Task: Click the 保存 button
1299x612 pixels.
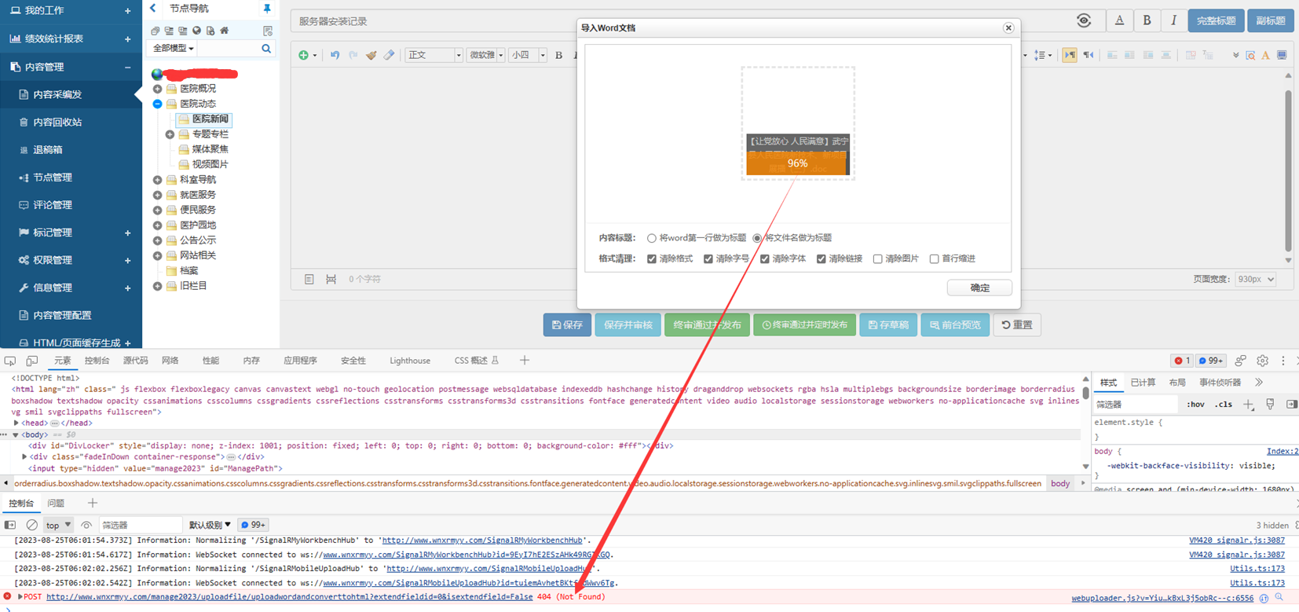Action: (x=567, y=325)
